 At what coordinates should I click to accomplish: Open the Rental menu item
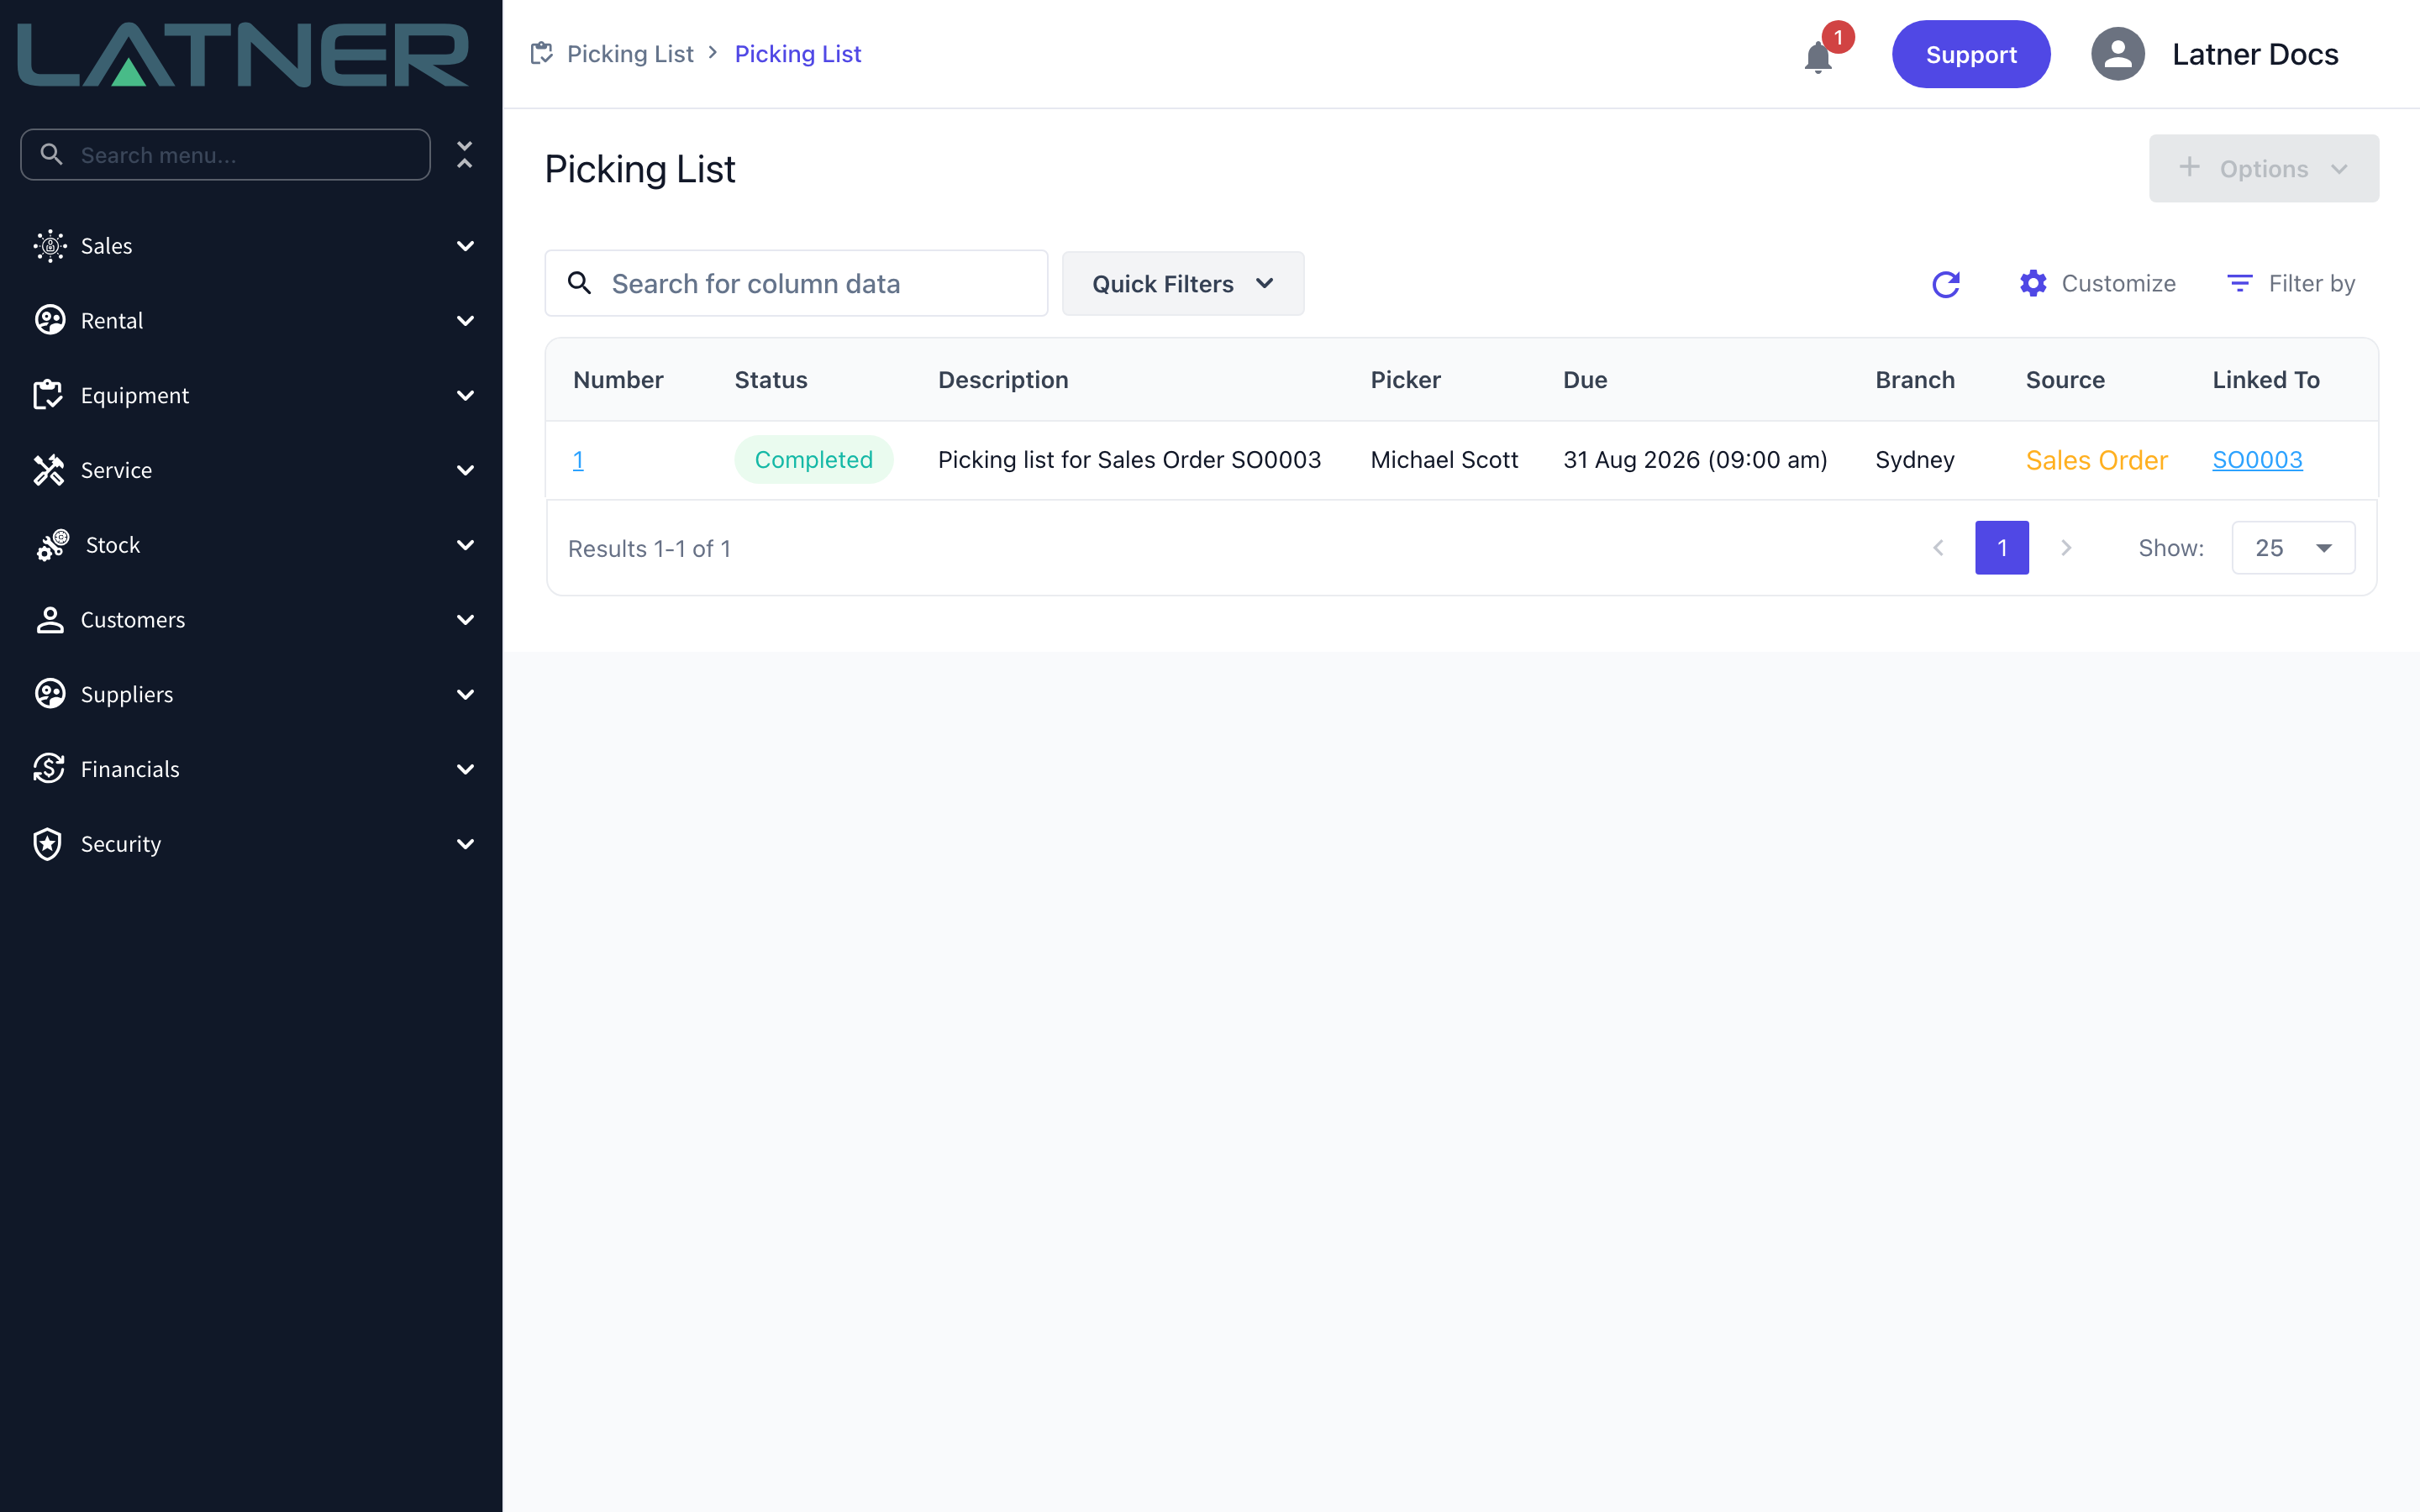tap(251, 320)
